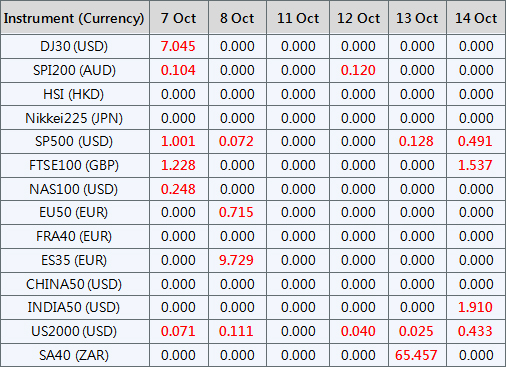This screenshot has height=367, width=506.
Task: Select the 7 Oct column header
Action: (178, 18)
